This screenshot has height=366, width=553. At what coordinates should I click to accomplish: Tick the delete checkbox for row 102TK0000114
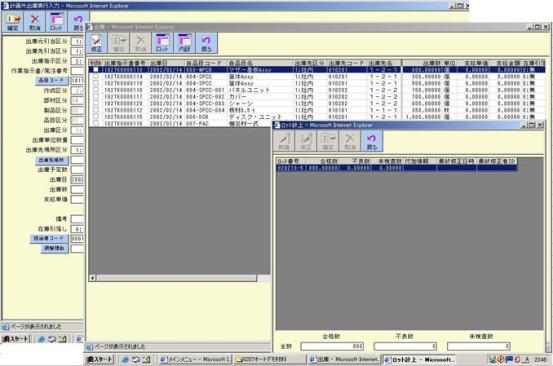click(x=96, y=76)
